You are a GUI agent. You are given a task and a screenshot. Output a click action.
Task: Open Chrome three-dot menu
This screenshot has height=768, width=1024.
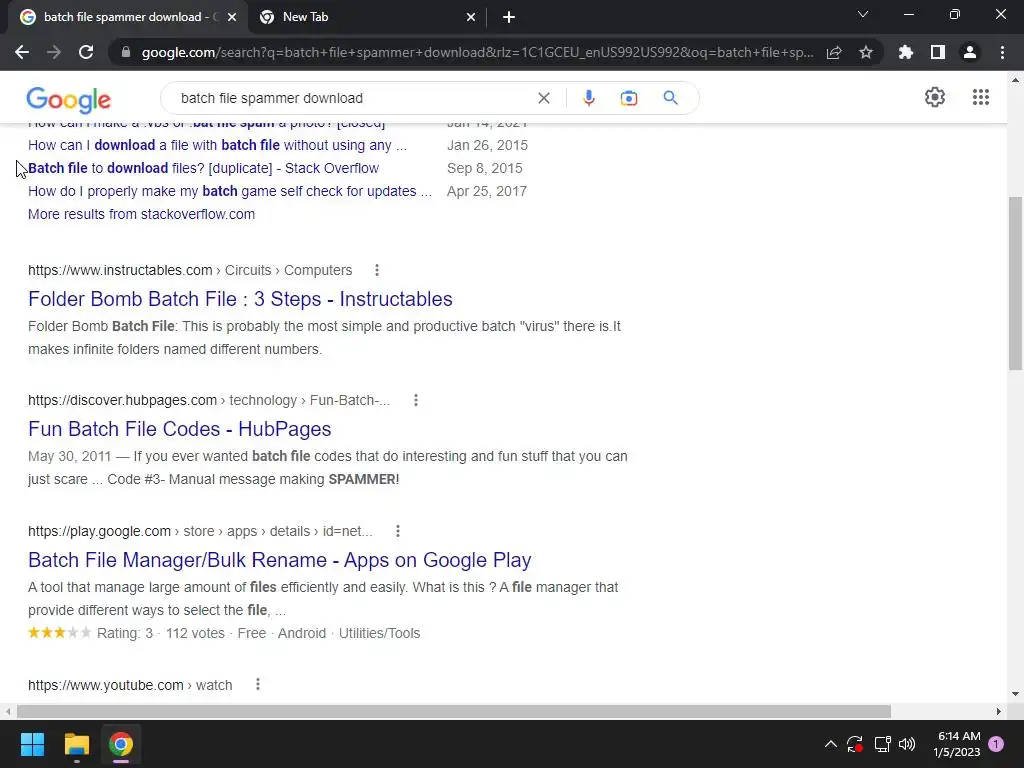point(1002,52)
